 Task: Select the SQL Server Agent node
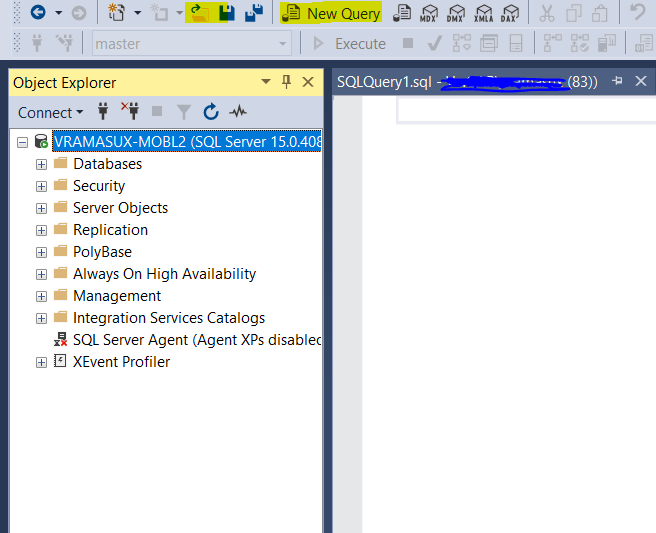(197, 340)
